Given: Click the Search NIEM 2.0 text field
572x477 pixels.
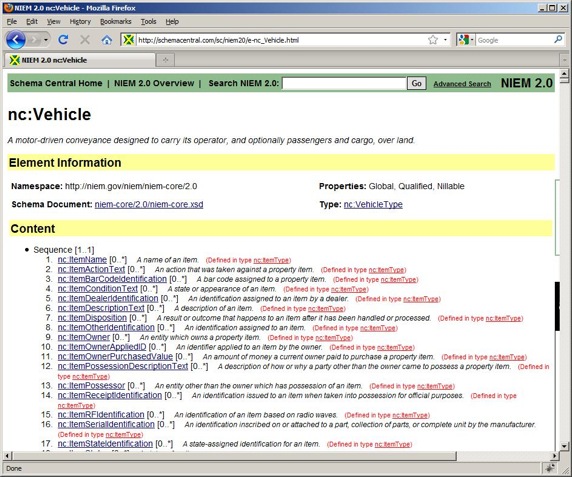Looking at the screenshot, I should 344,84.
